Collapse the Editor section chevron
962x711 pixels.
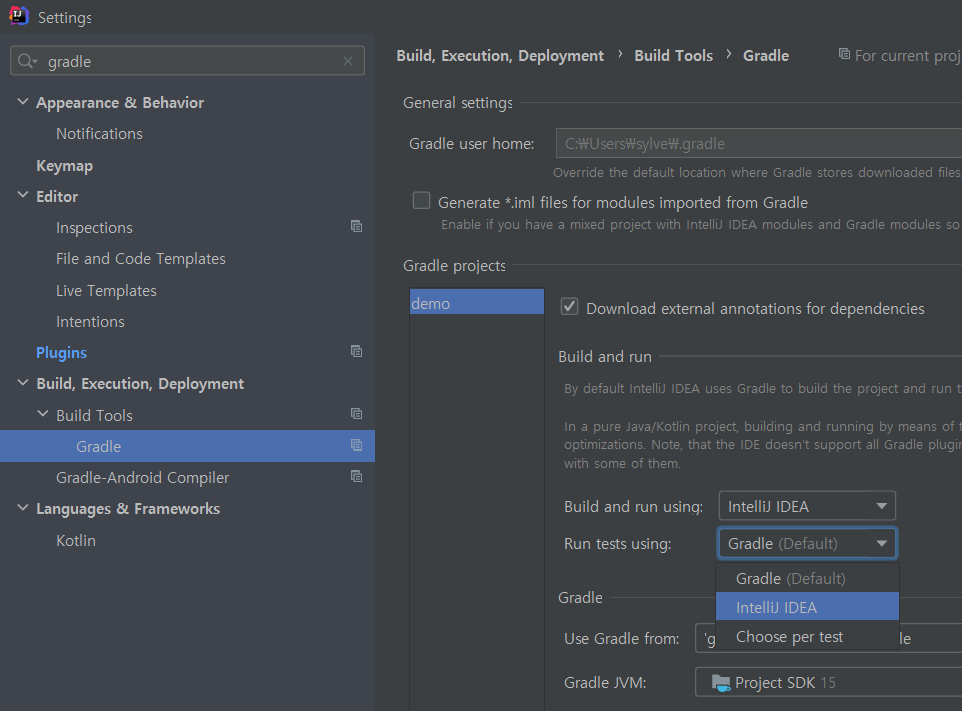click(x=23, y=195)
